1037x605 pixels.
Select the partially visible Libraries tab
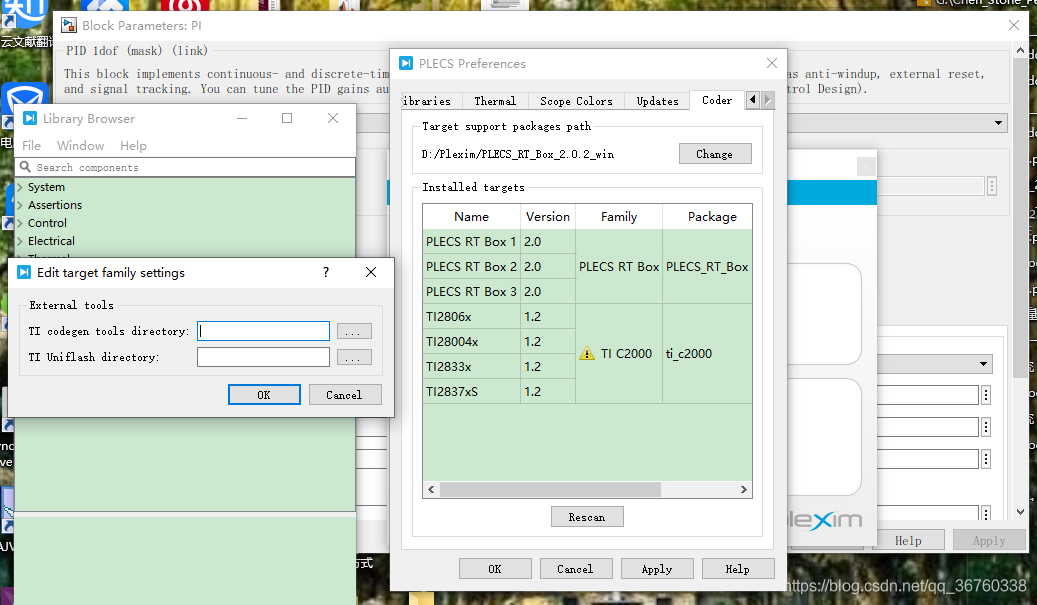click(x=431, y=101)
